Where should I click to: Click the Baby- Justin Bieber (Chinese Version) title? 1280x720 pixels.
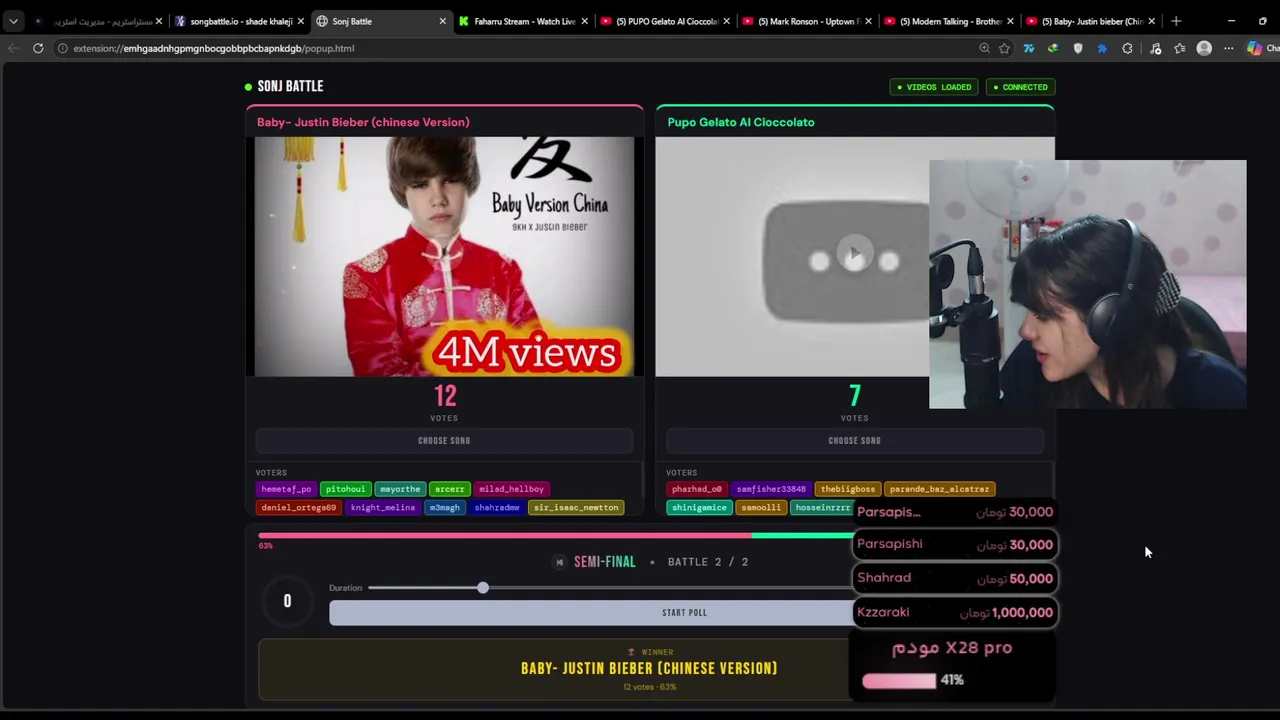tap(363, 122)
